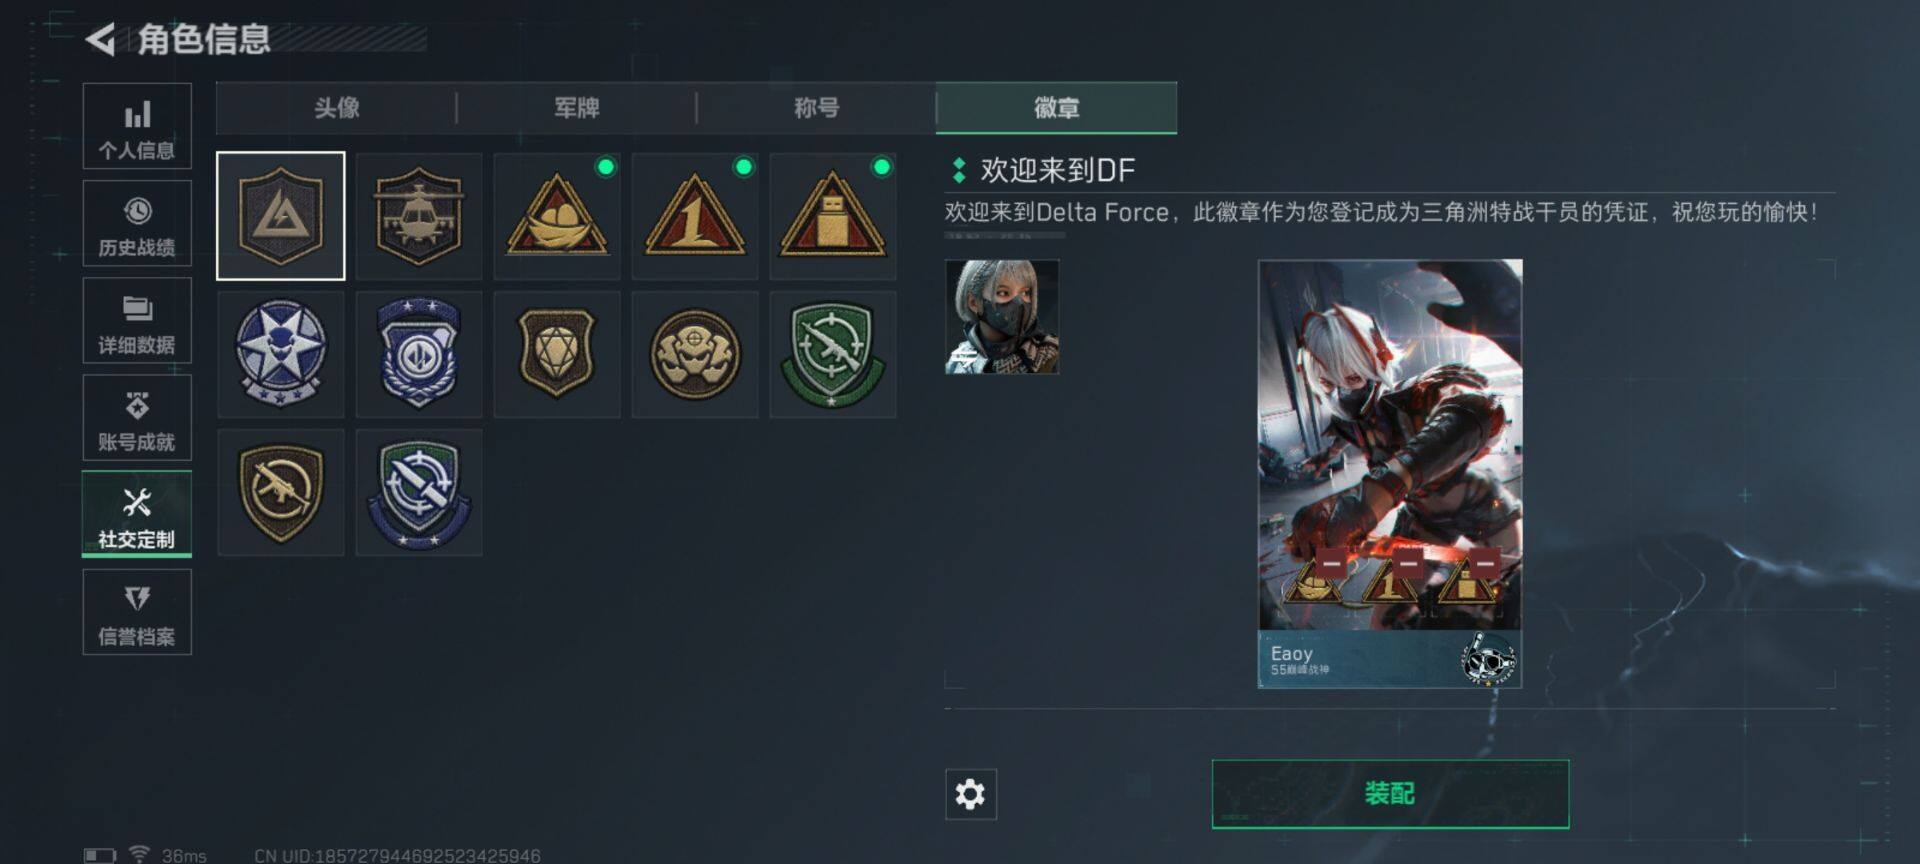Remove the middle equipped badge on card

pos(1408,563)
